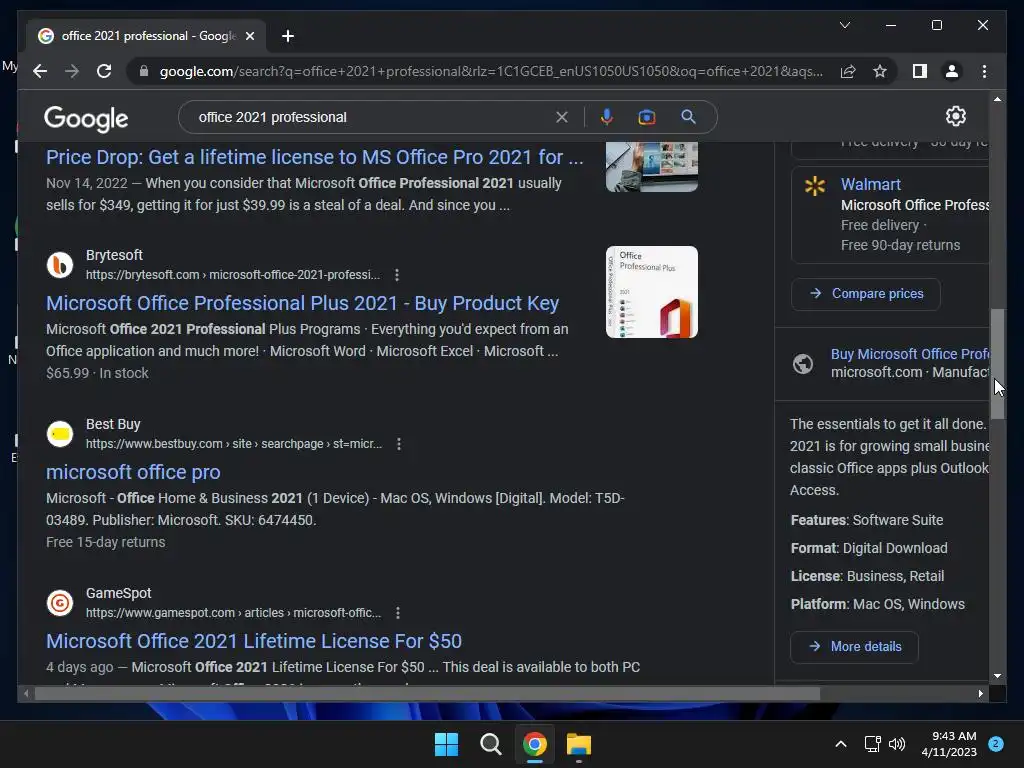The height and width of the screenshot is (768, 1024).
Task: Click the horizontal scroll right arrow
Action: (981, 694)
